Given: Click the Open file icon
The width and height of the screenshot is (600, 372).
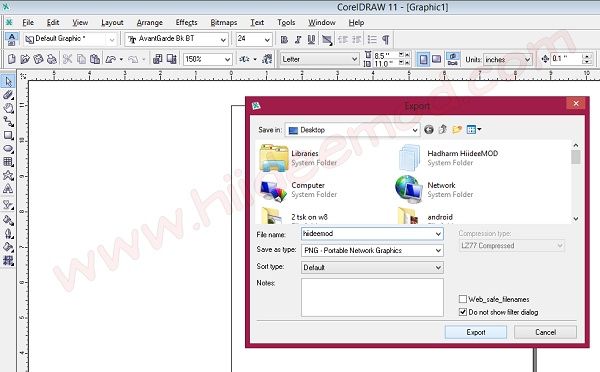Looking at the screenshot, I should click(x=25, y=59).
